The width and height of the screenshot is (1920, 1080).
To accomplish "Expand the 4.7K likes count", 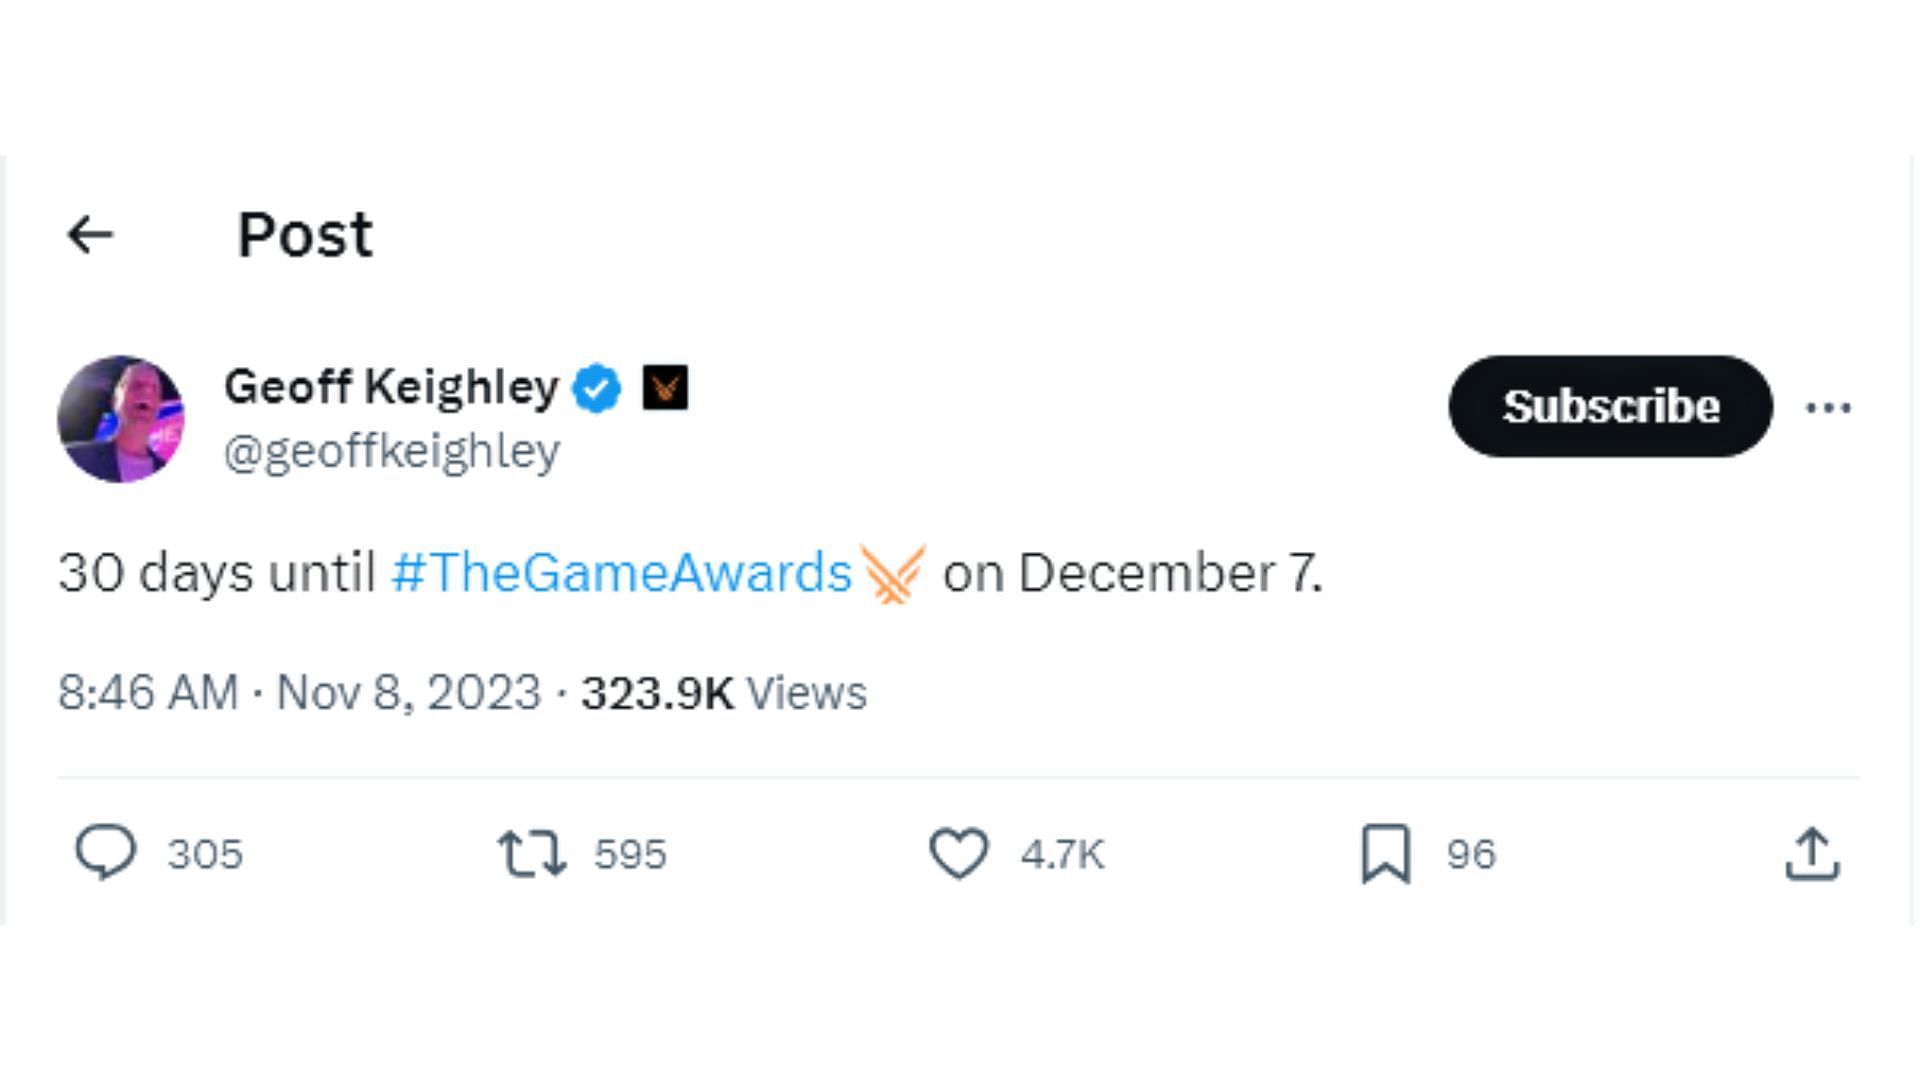I will (1067, 855).
